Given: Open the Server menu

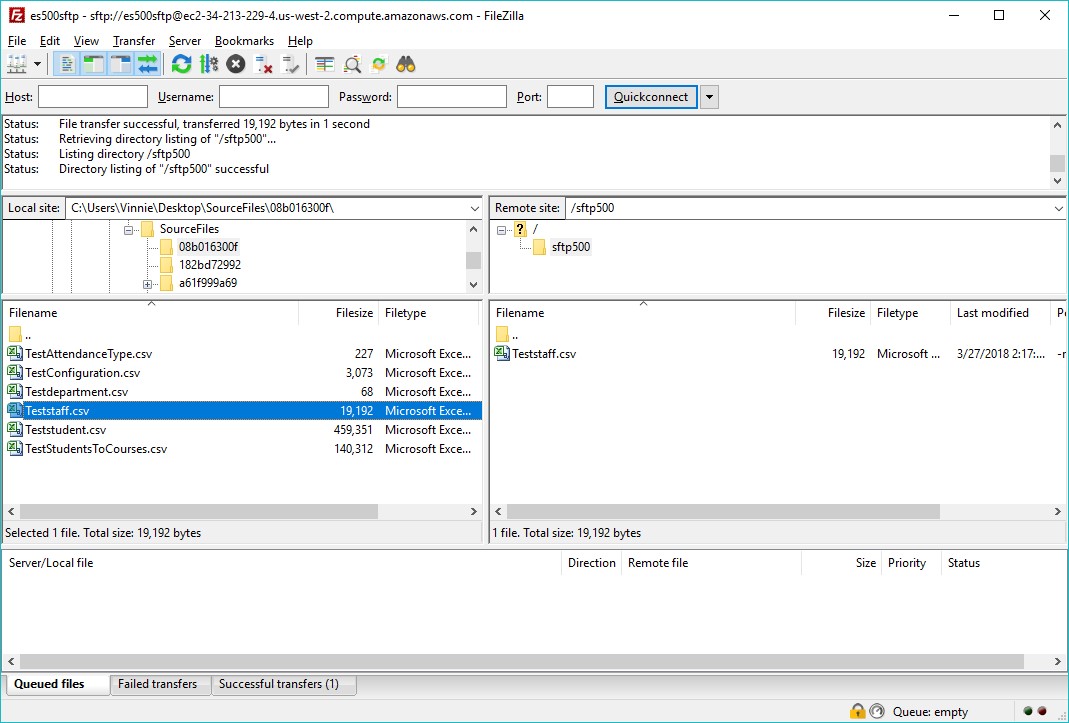Looking at the screenshot, I should tap(185, 41).
